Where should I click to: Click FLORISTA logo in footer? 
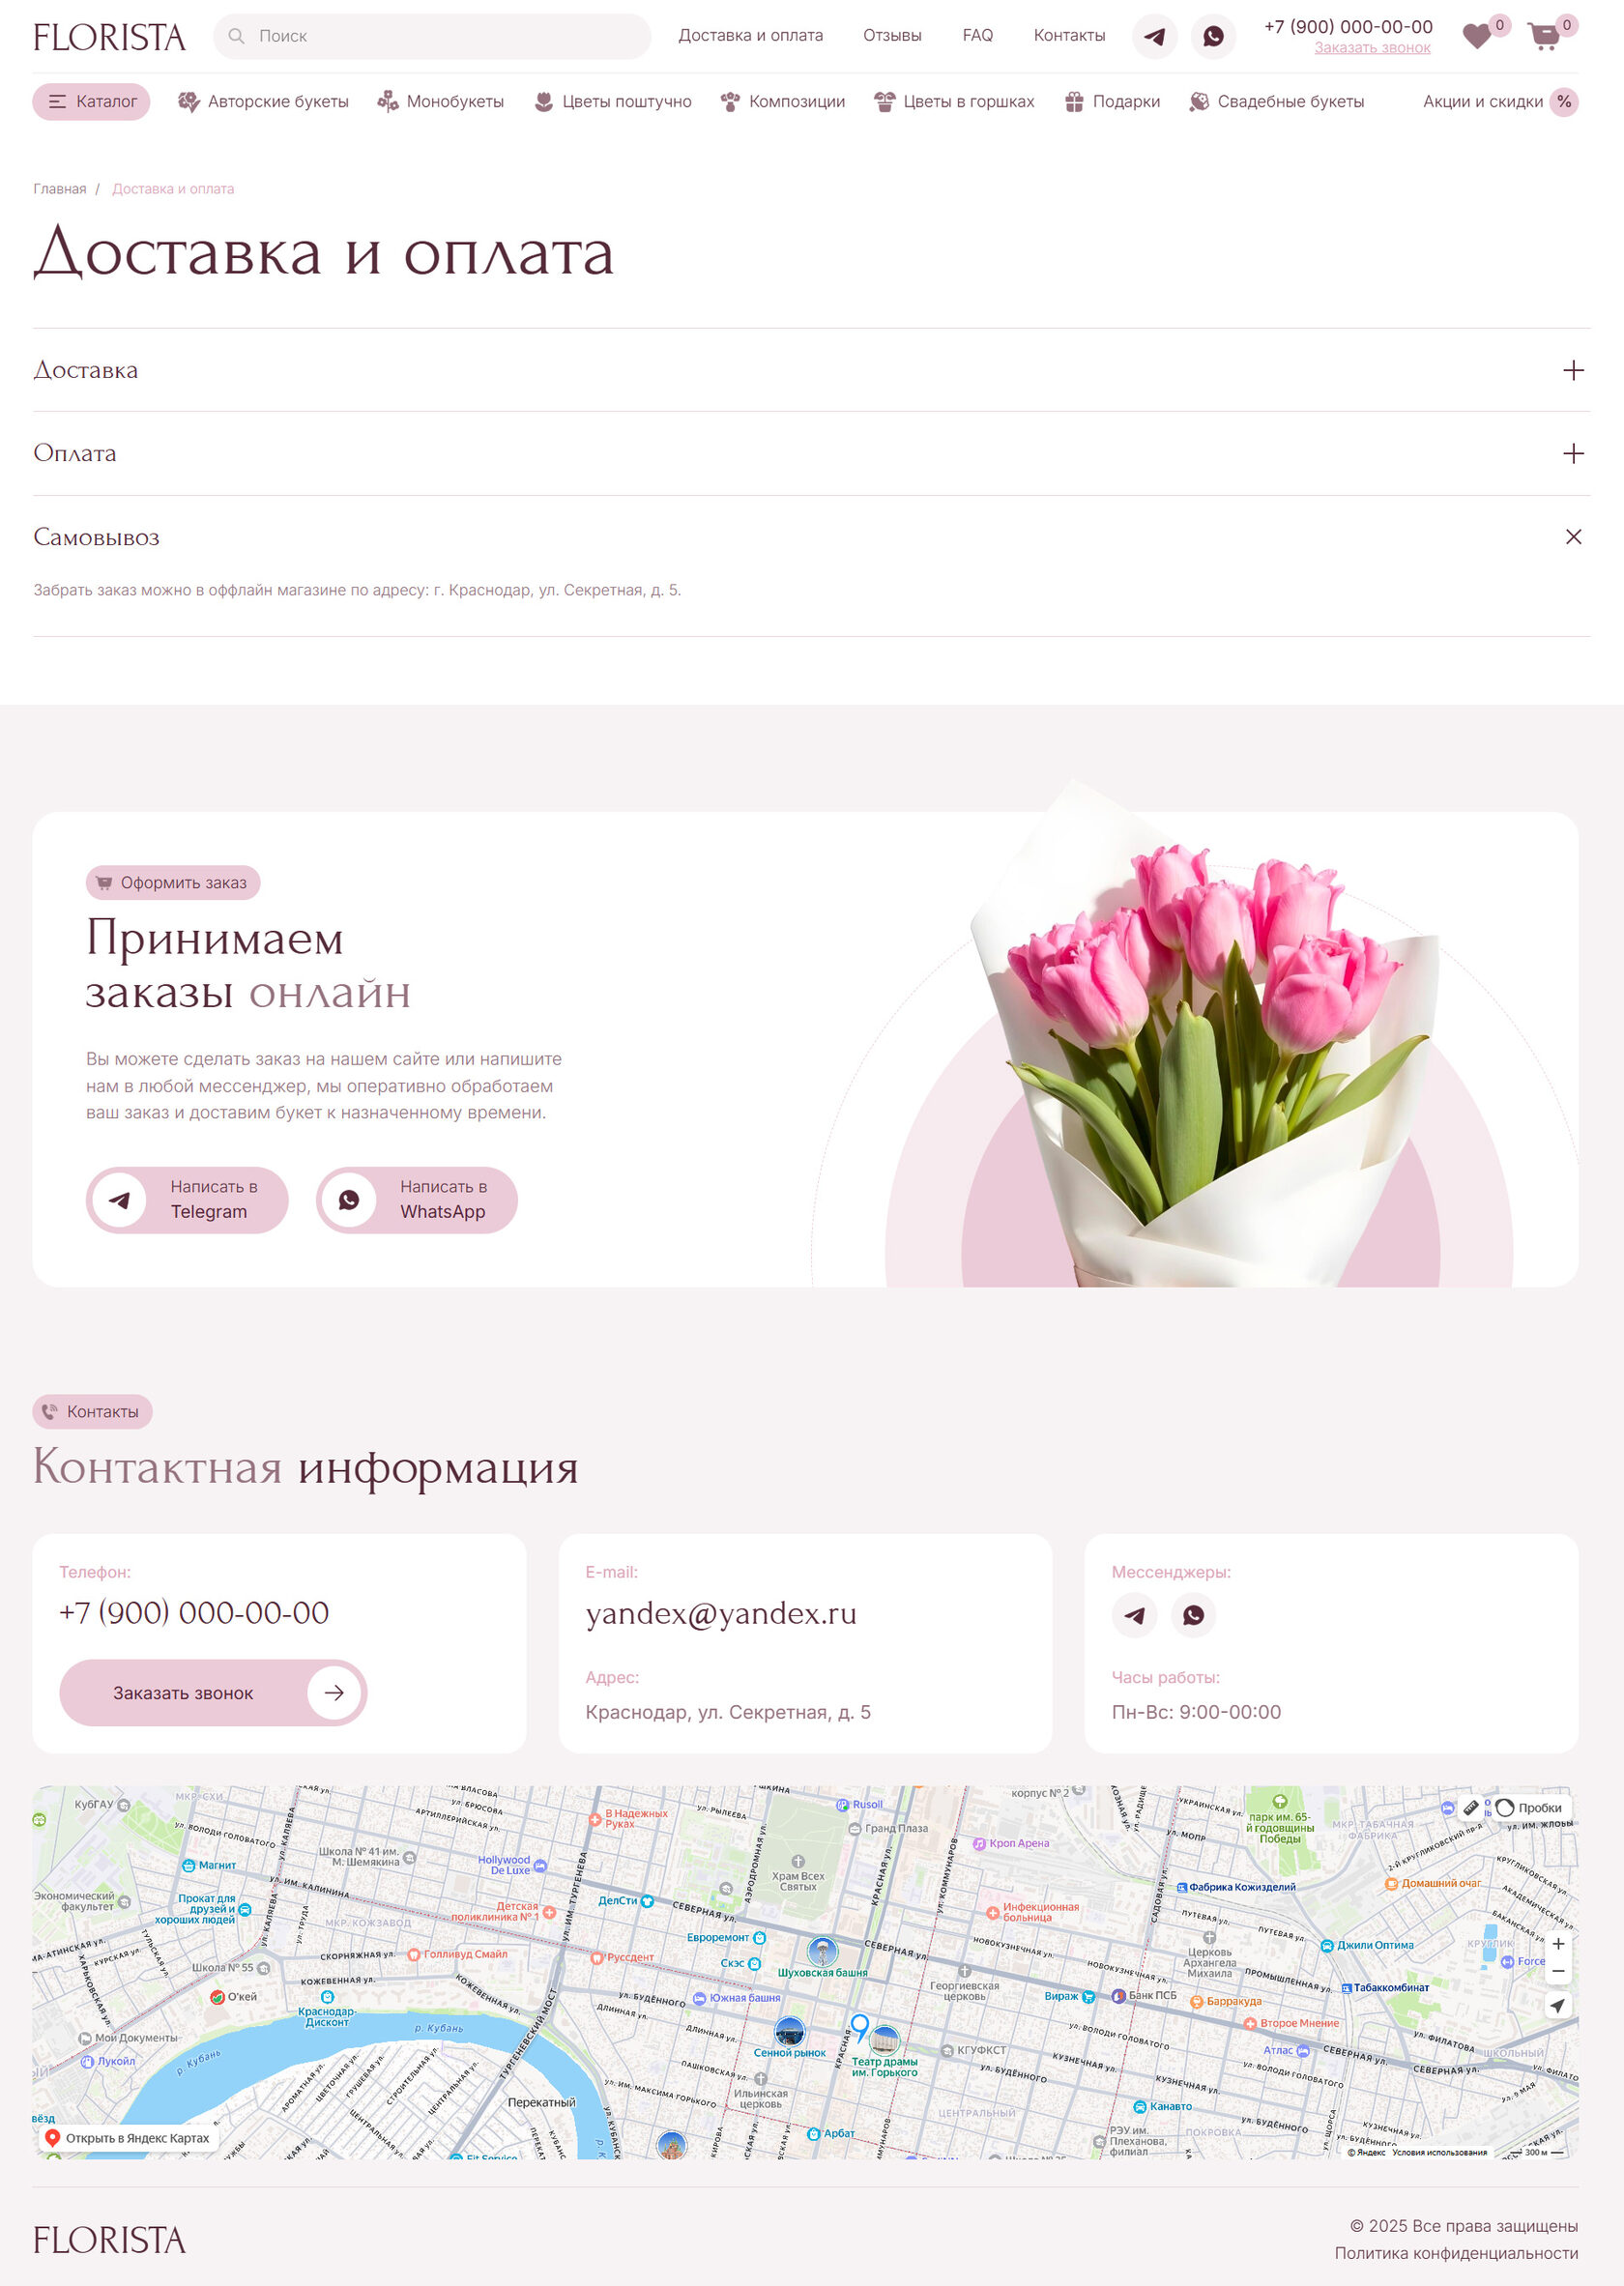click(109, 2240)
